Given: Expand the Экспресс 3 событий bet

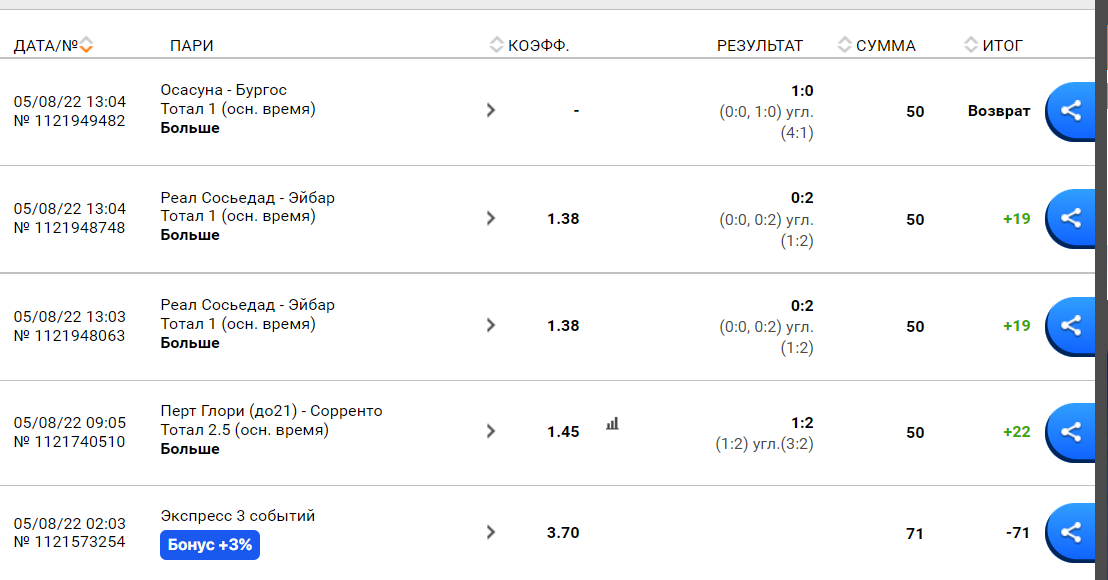Looking at the screenshot, I should [x=490, y=532].
